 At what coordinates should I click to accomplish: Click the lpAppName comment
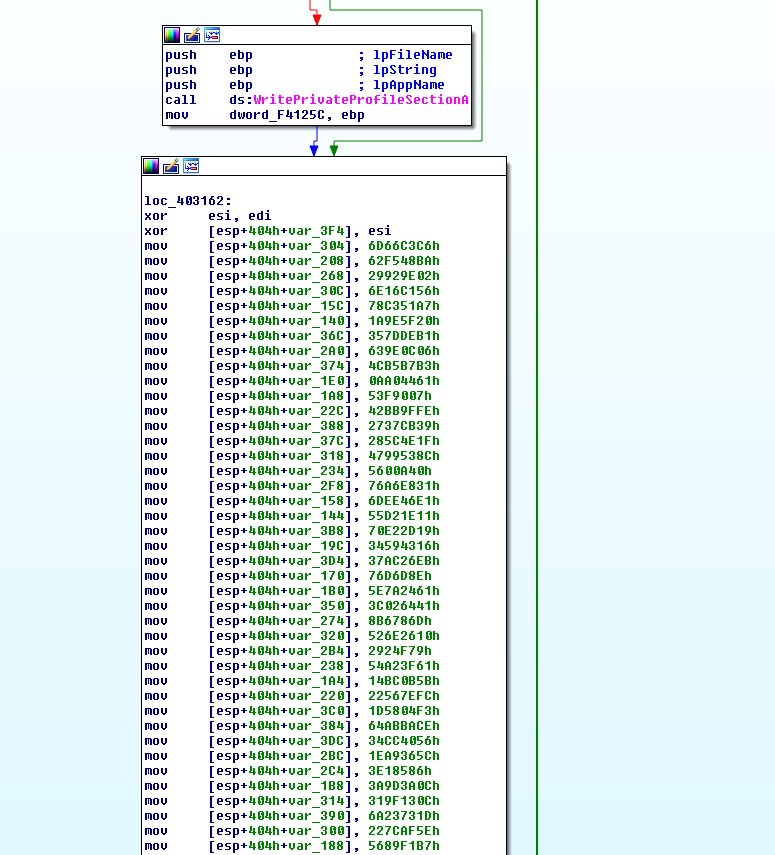[408, 85]
